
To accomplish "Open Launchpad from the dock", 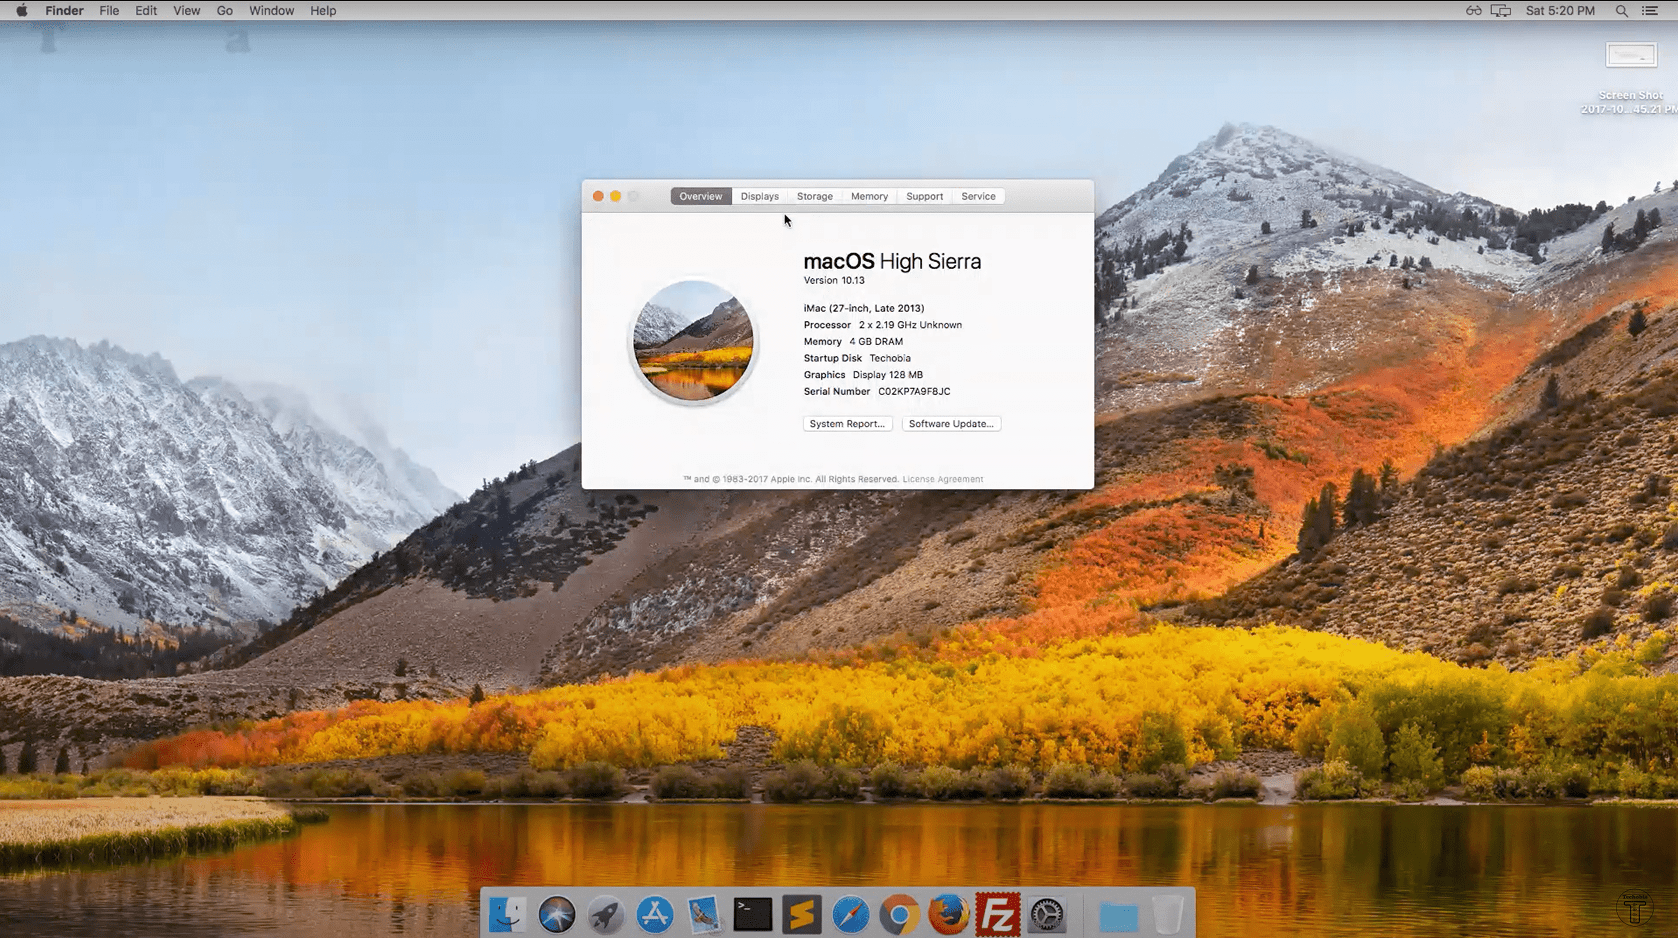I will pyautogui.click(x=606, y=915).
